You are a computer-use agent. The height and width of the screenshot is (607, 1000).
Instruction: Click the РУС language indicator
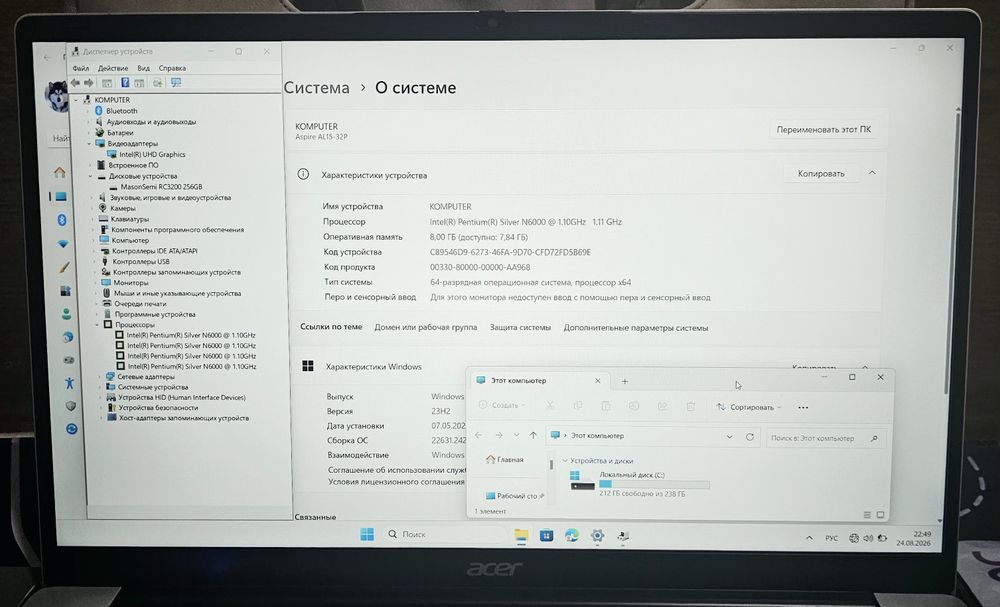tap(832, 538)
